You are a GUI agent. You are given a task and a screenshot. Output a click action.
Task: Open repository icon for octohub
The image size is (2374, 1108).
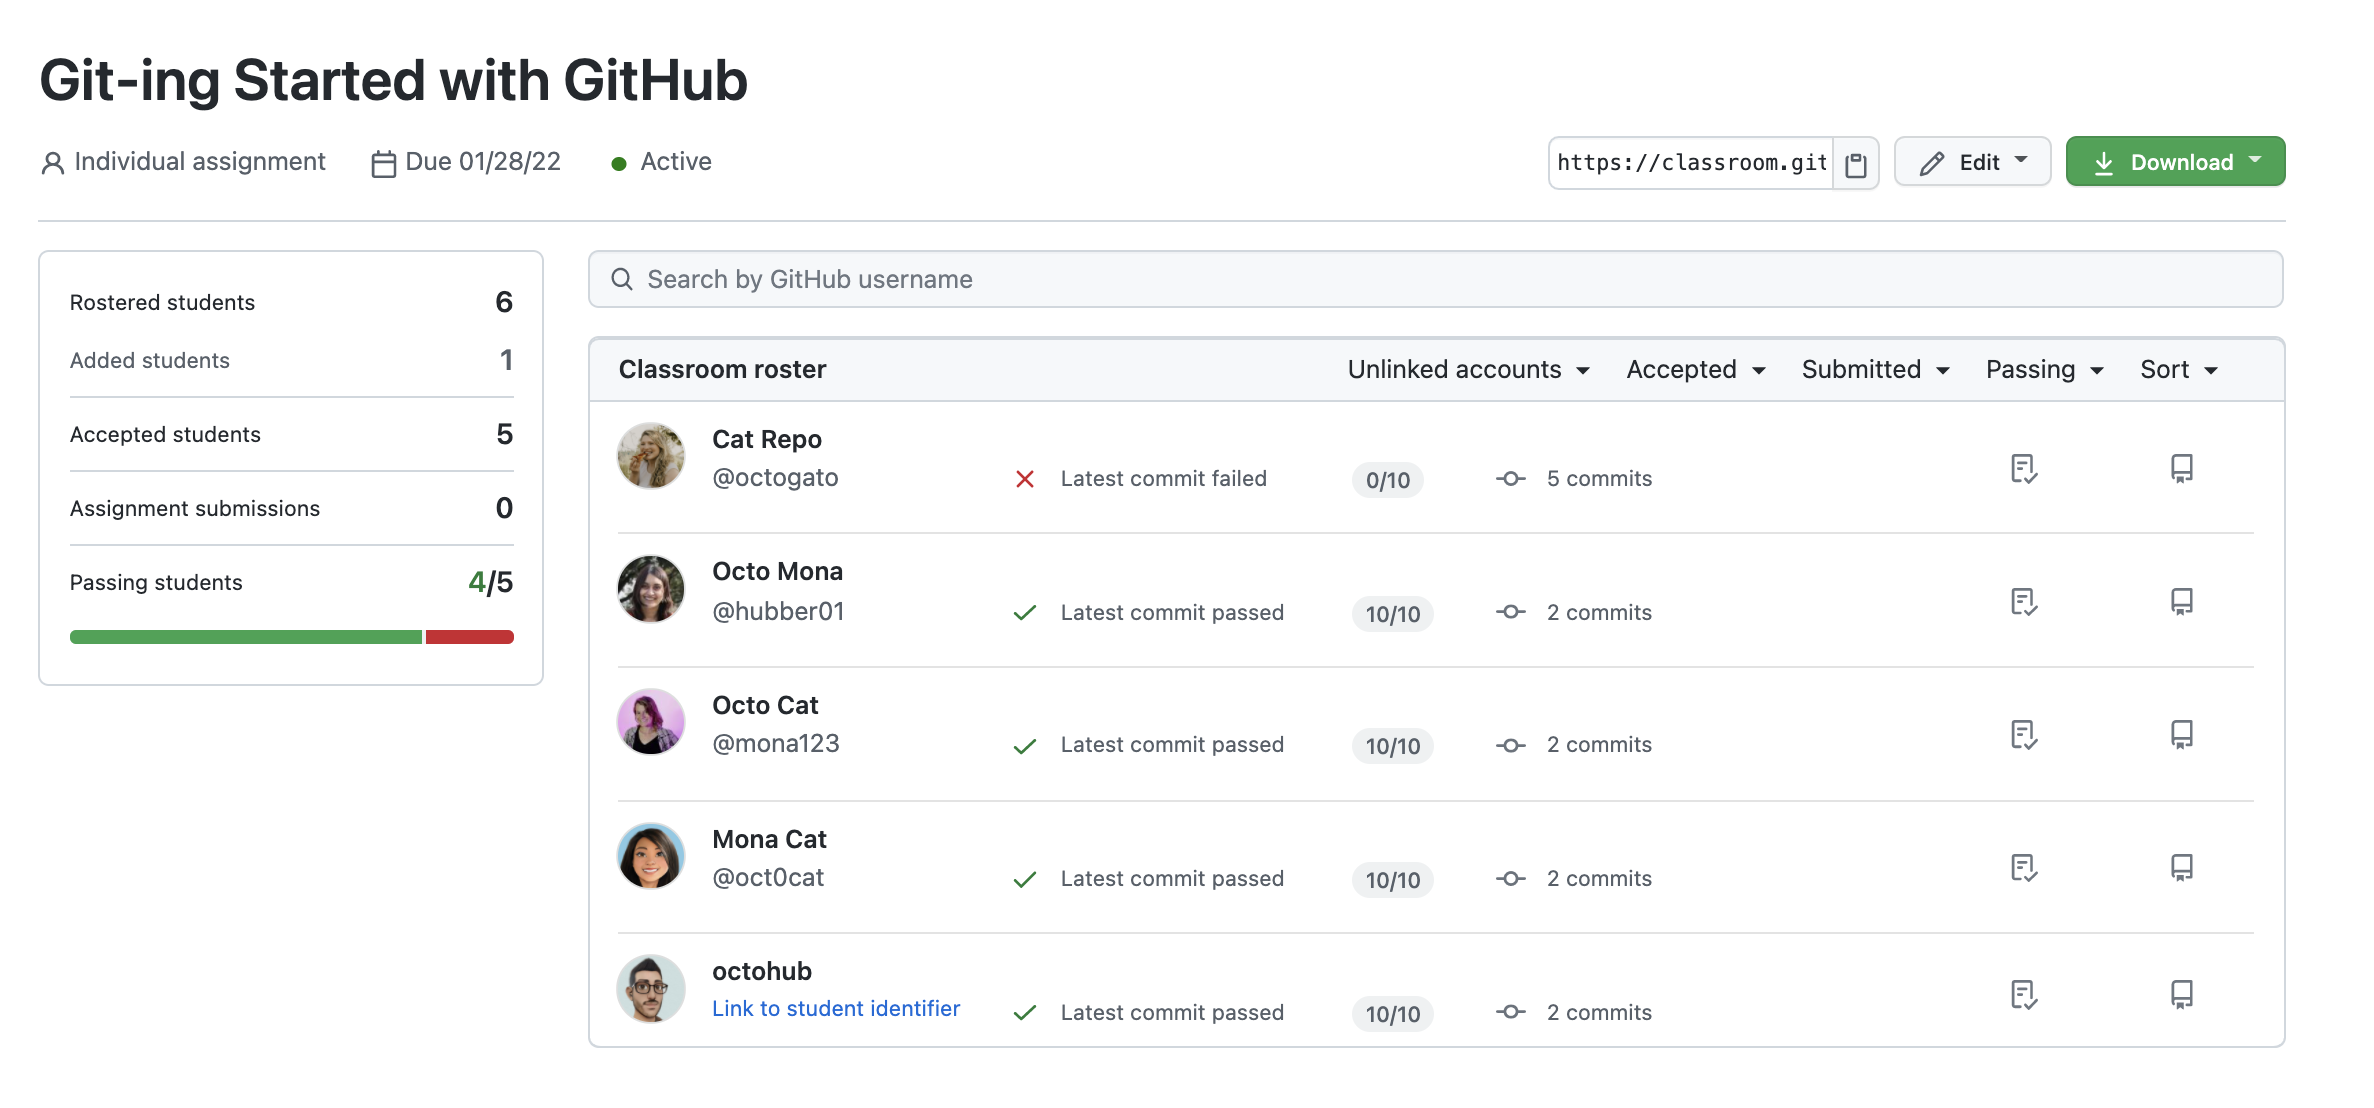pos(2182,995)
